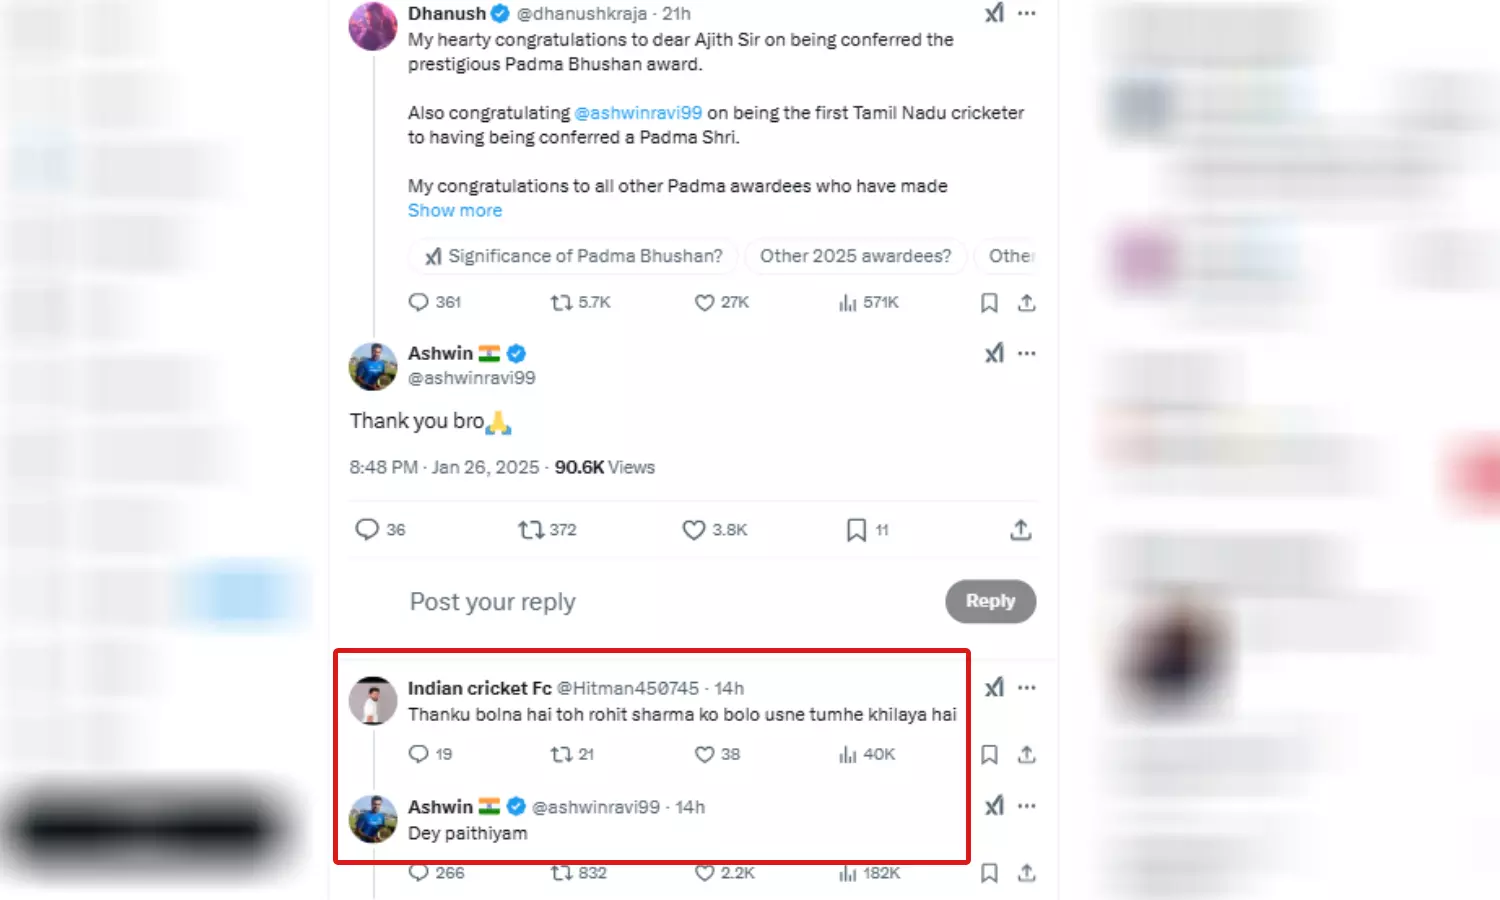This screenshot has width=1500, height=900.
Task: Select "Other 2025 awardees?" suggestion chip
Action: click(855, 257)
